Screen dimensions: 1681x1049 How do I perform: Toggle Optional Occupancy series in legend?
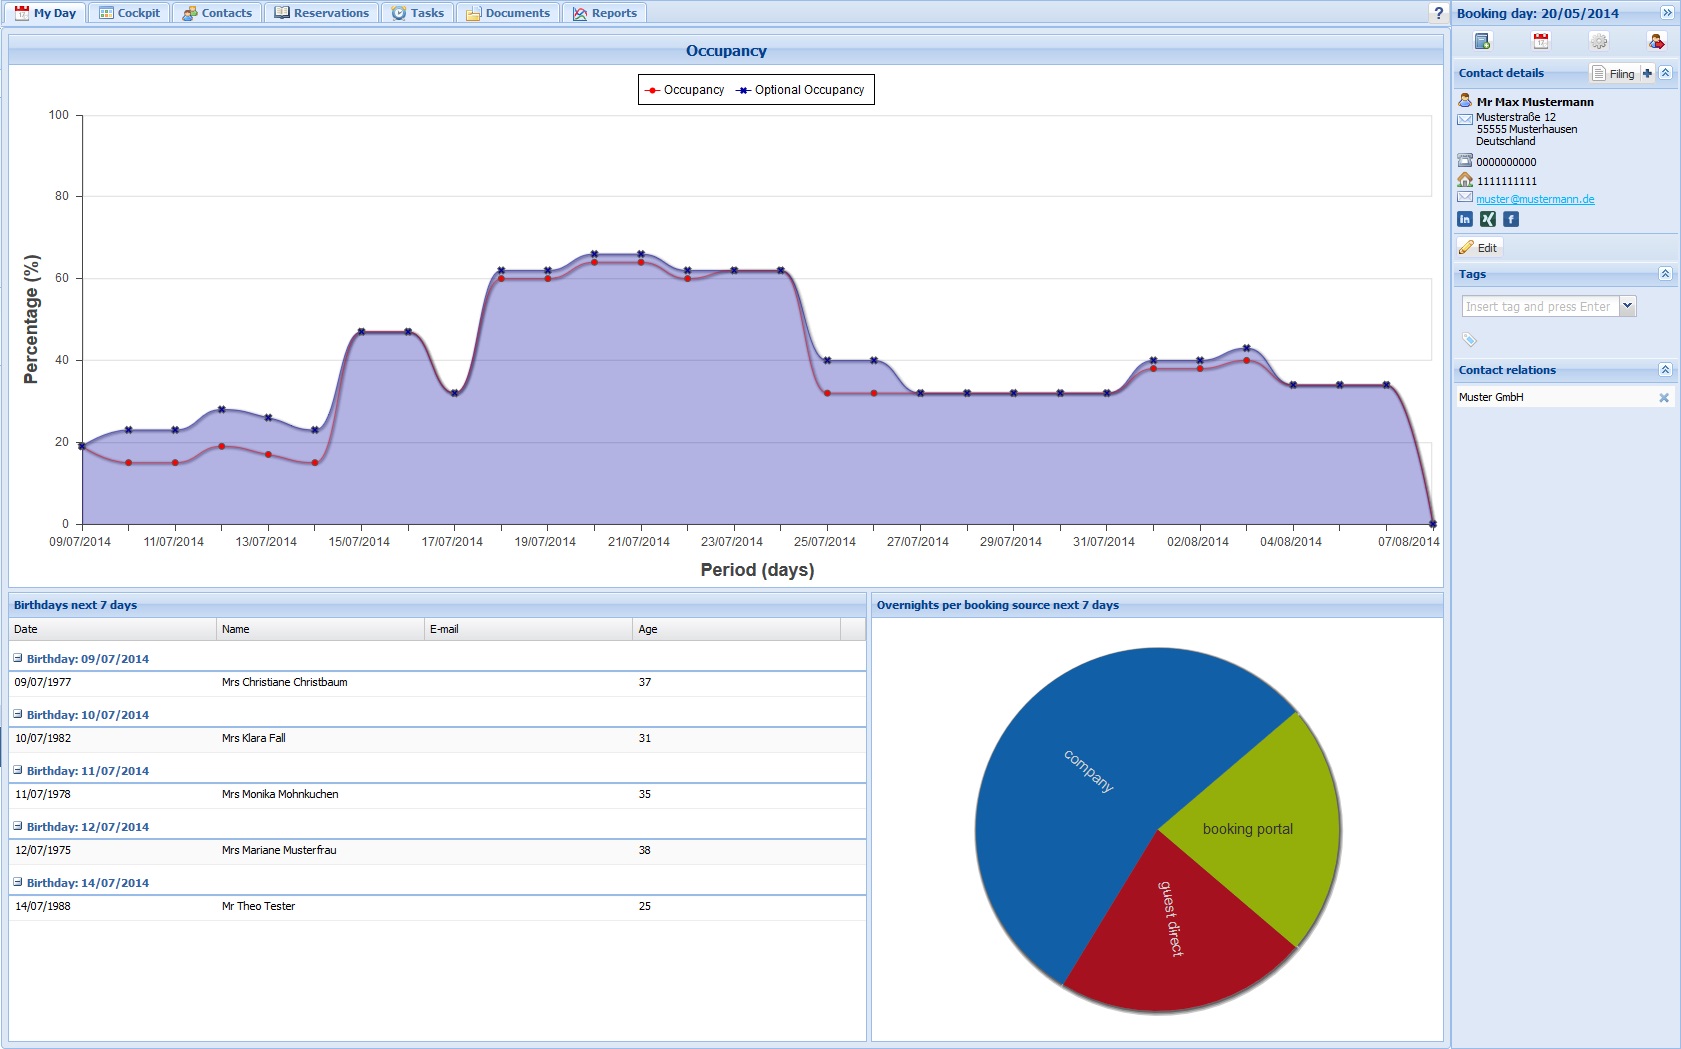tap(800, 90)
